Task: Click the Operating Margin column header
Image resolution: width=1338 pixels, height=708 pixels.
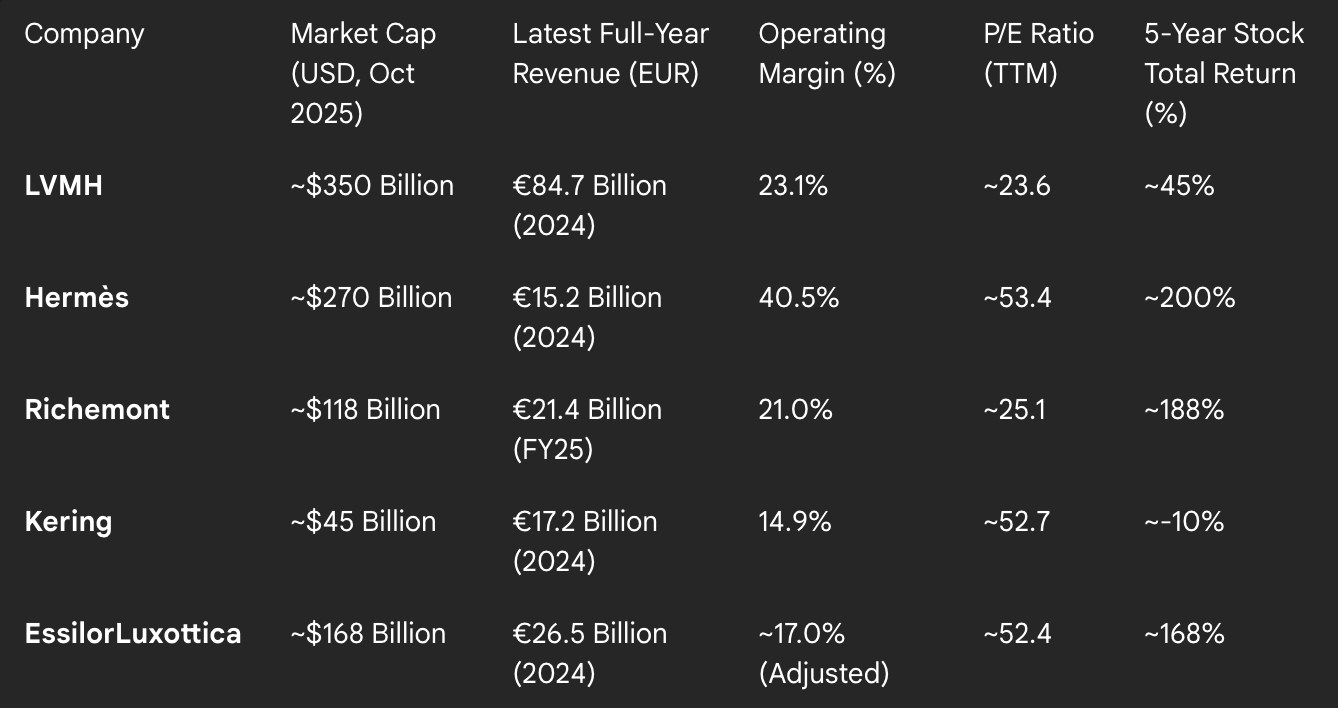Action: [826, 53]
